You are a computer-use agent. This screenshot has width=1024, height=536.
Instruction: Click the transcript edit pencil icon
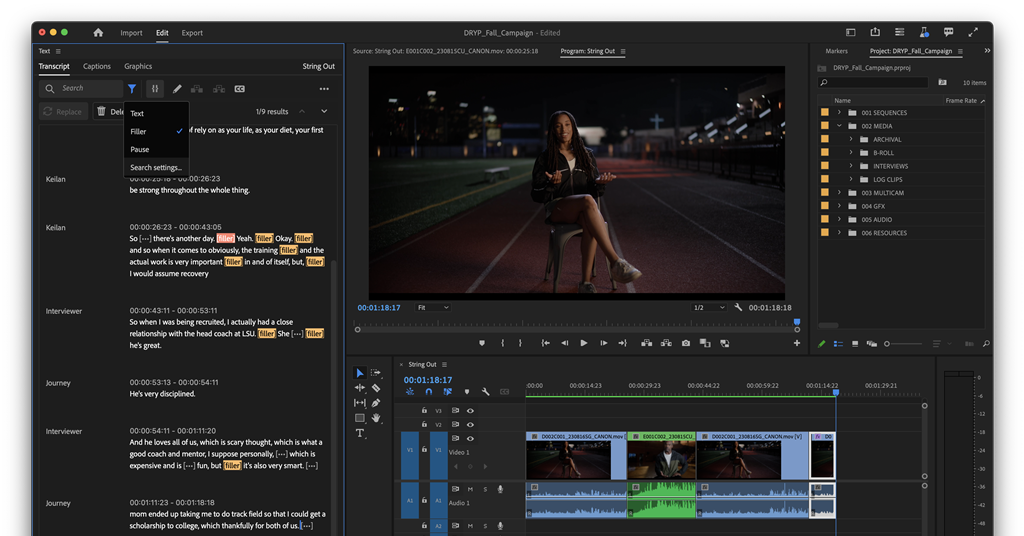pos(177,89)
